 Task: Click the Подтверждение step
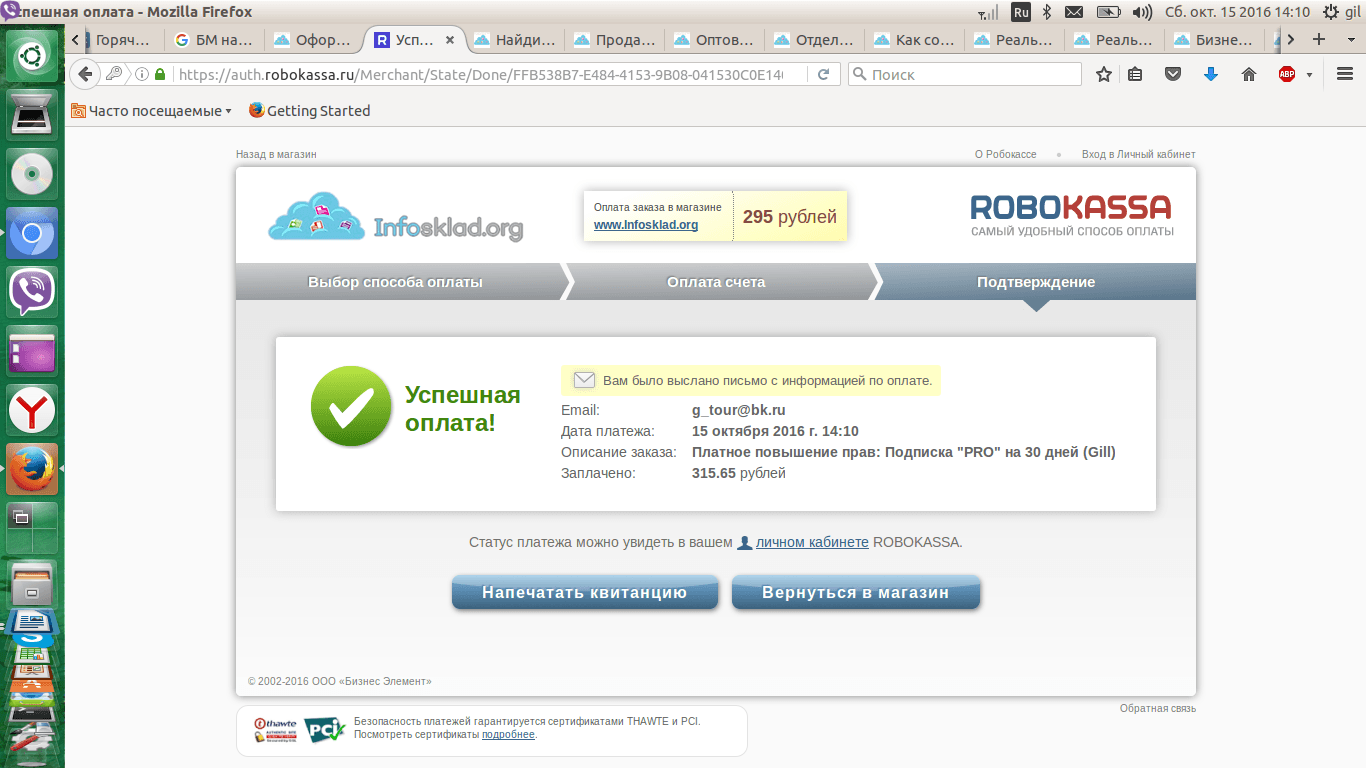point(1036,282)
